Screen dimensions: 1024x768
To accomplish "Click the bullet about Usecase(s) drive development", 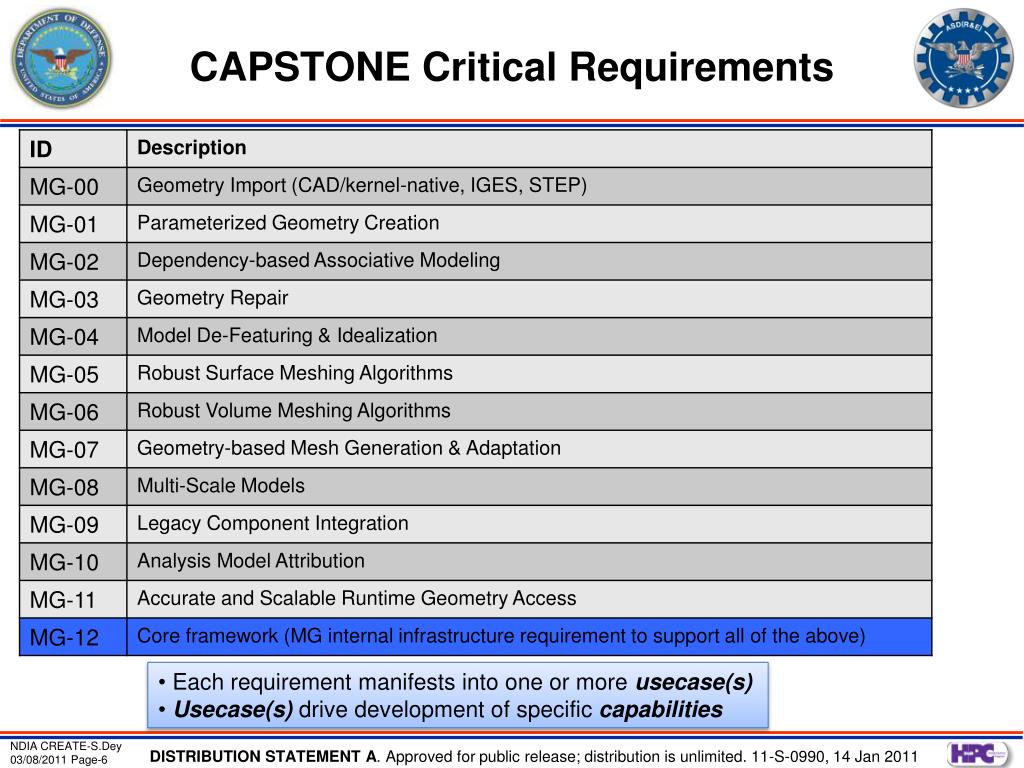I will tap(441, 710).
